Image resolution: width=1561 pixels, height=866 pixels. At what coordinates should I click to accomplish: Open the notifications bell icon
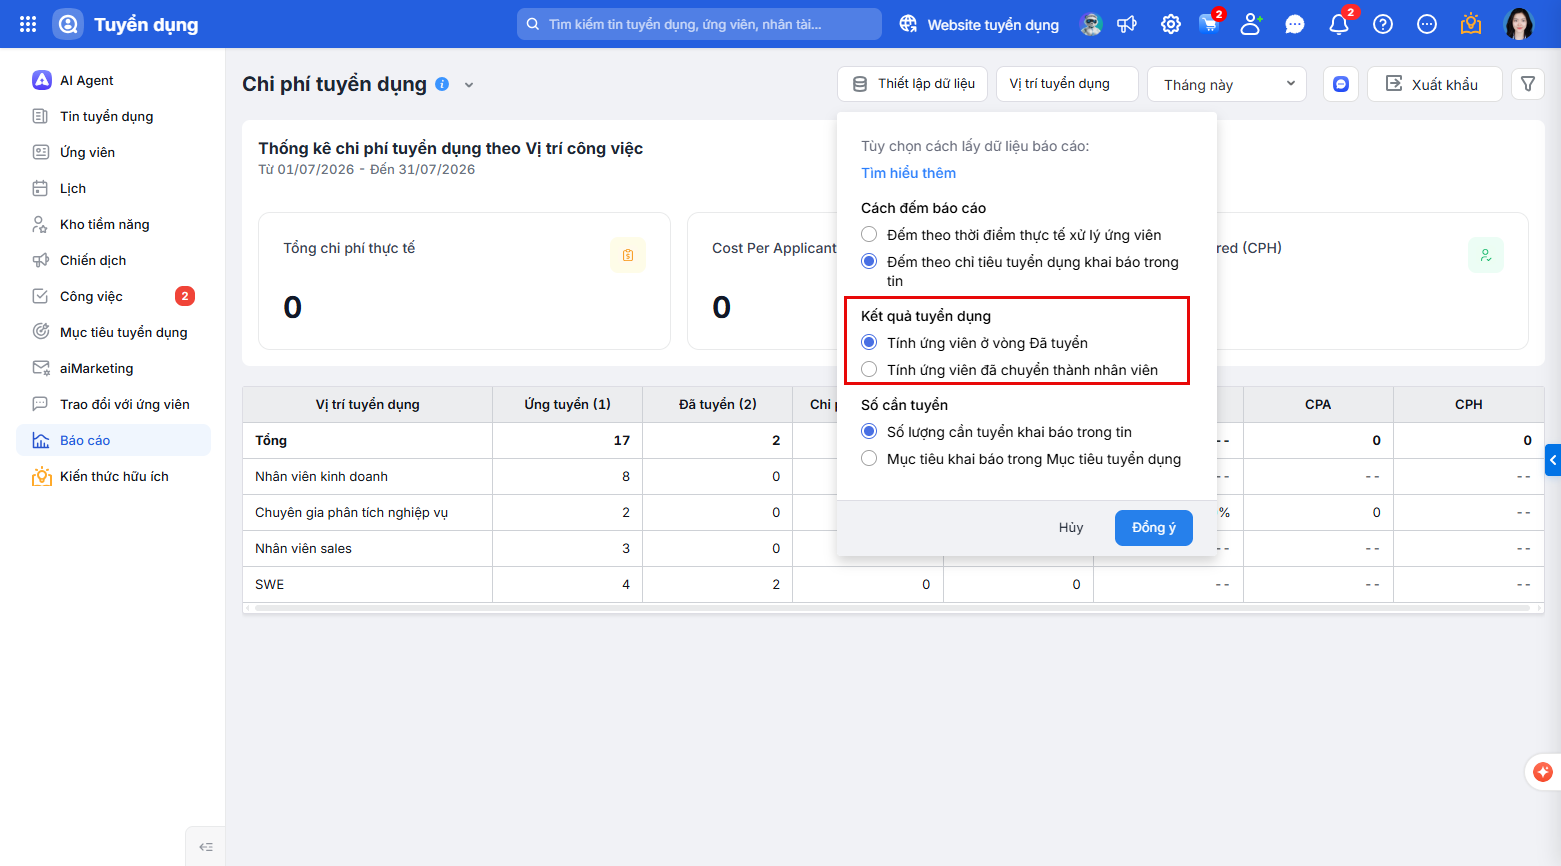(1339, 24)
